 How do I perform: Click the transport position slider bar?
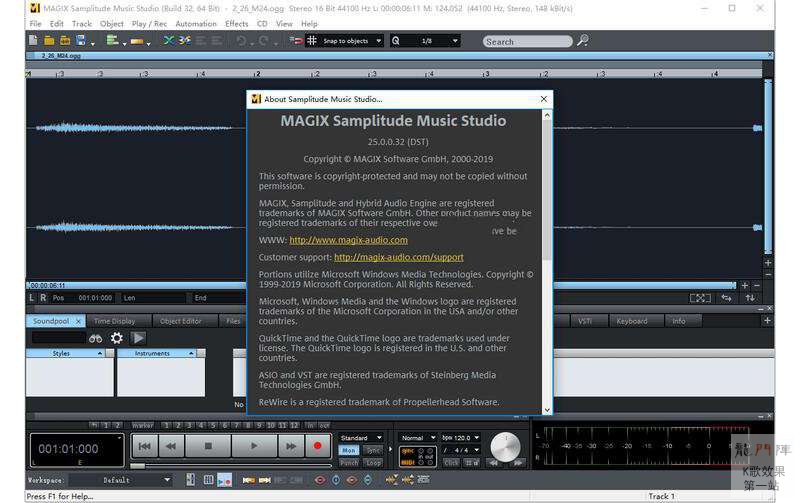point(231,465)
